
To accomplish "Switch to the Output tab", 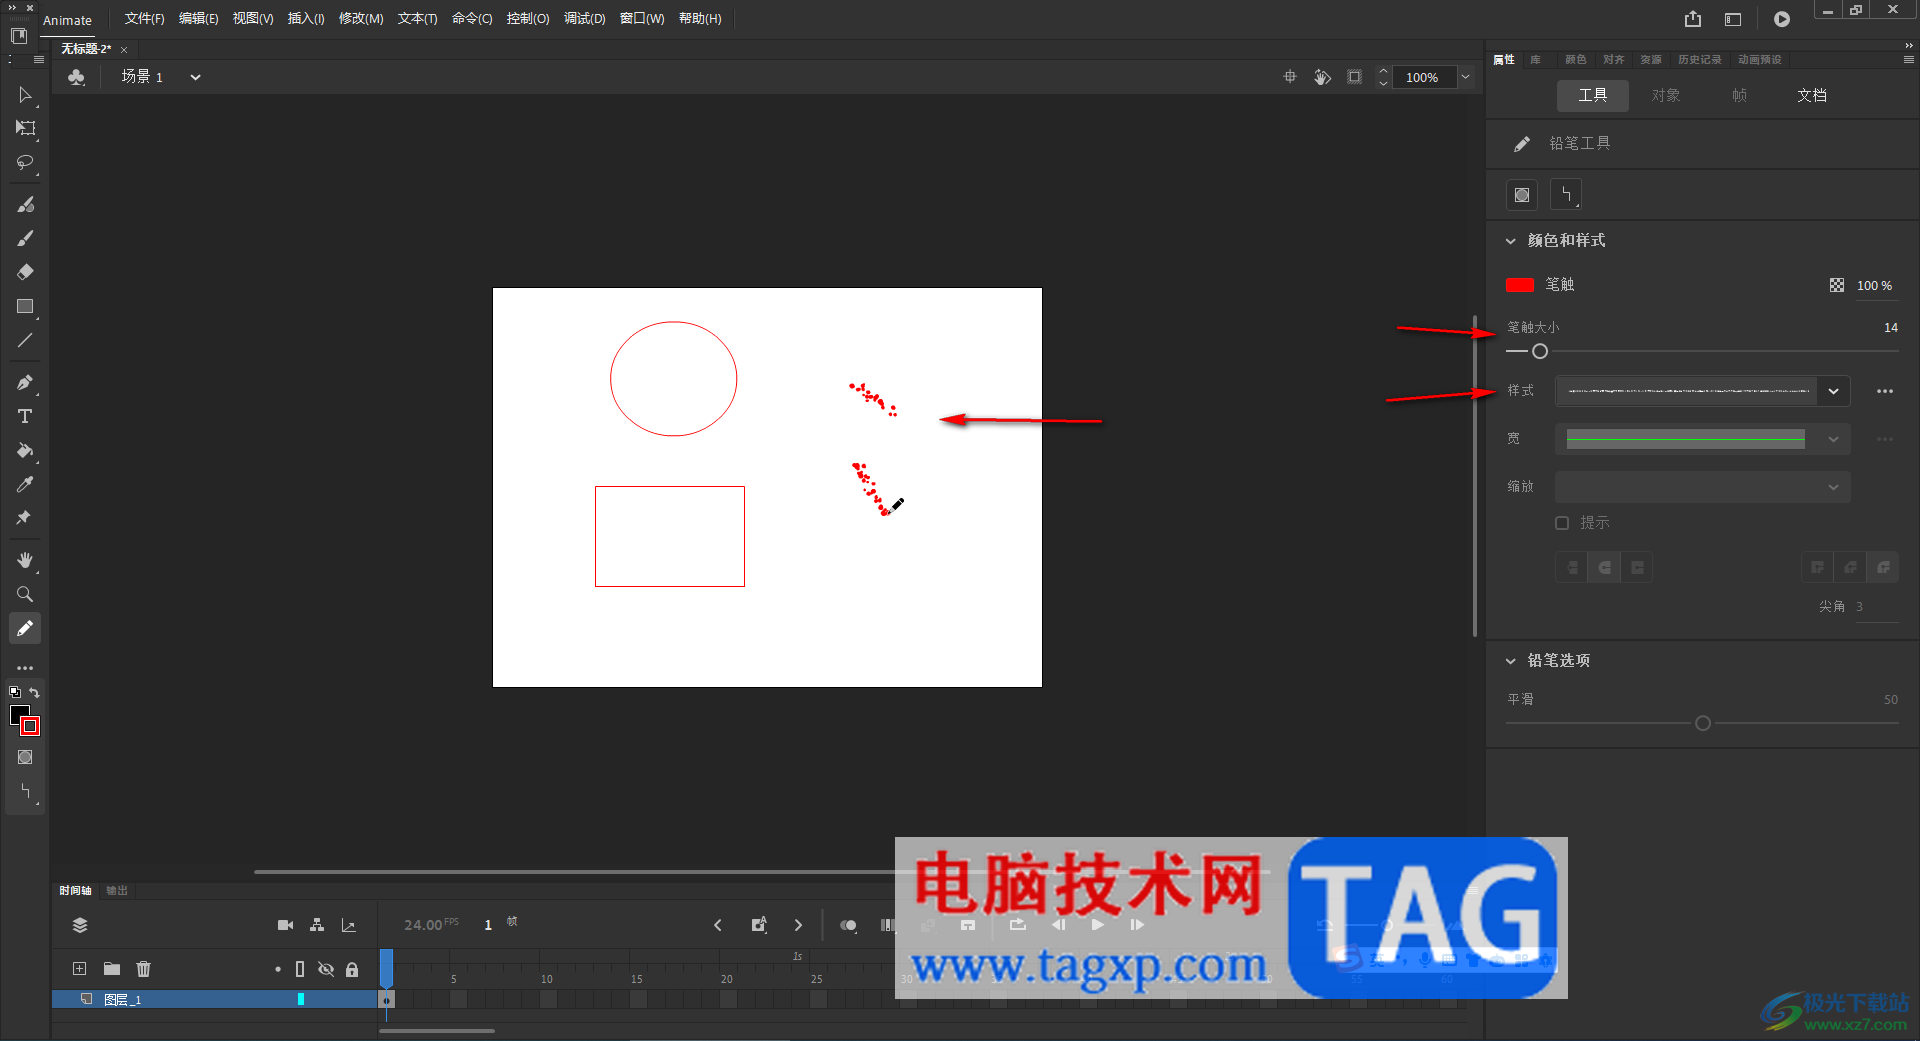I will [117, 890].
